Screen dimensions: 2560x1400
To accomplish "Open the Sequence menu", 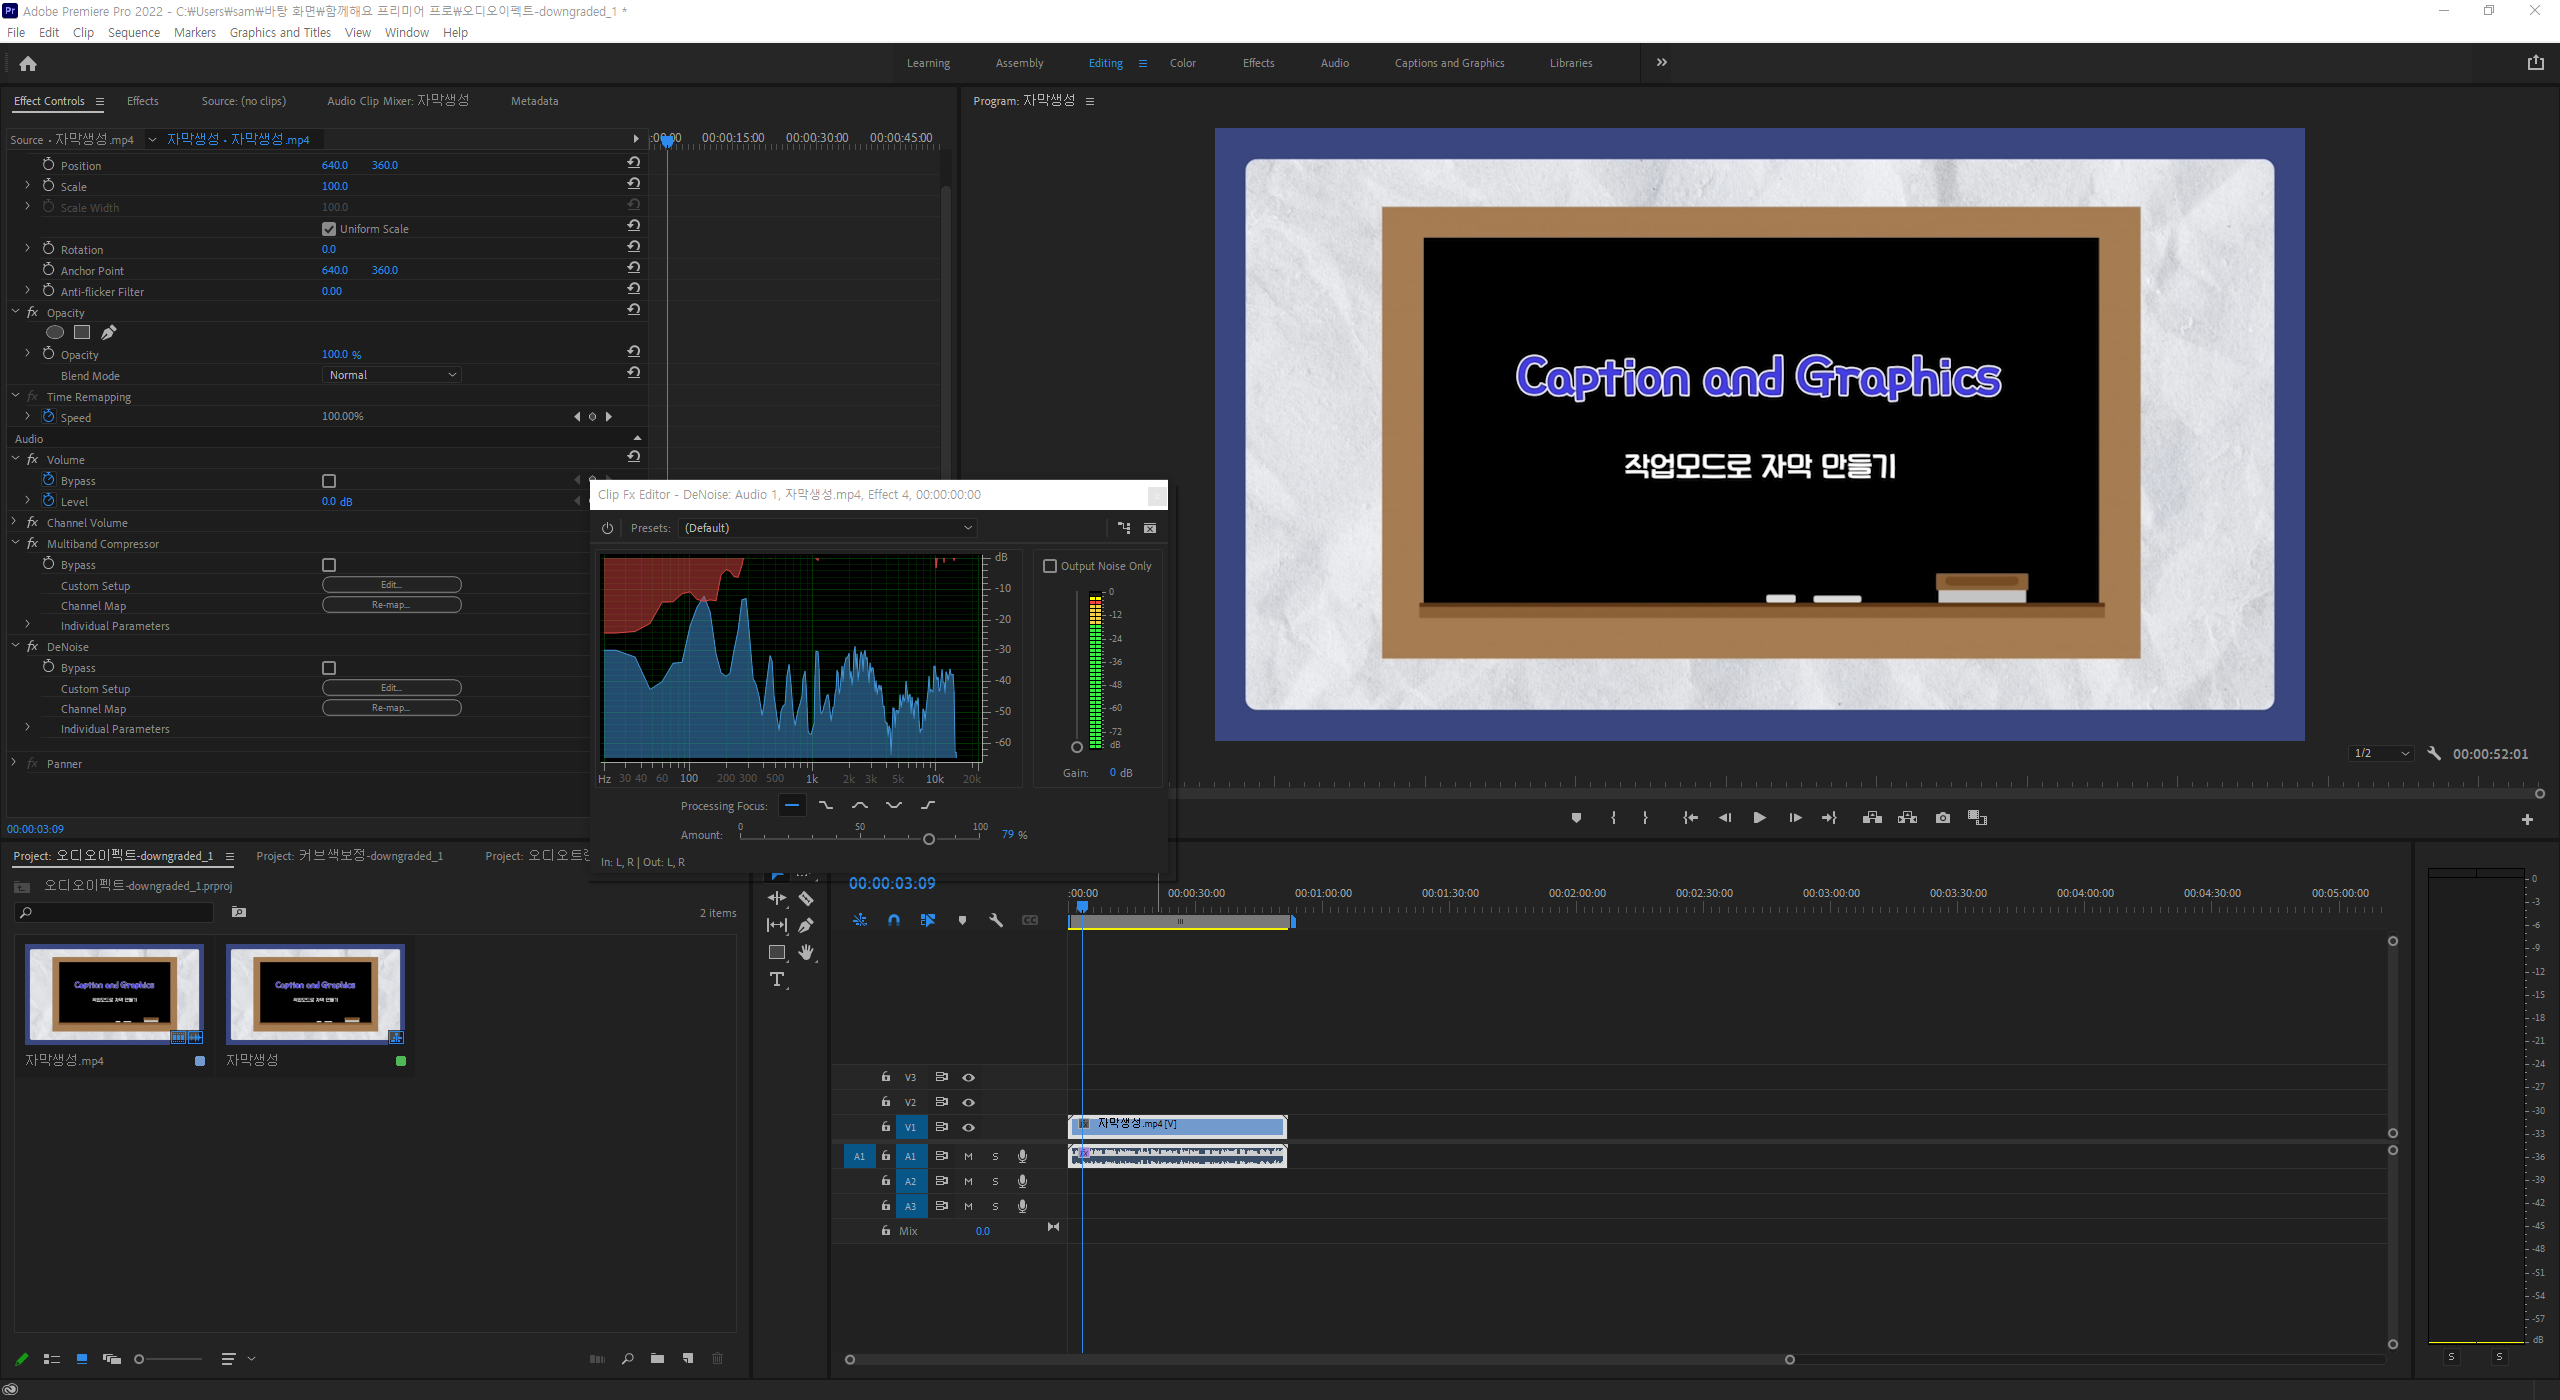I will (133, 32).
